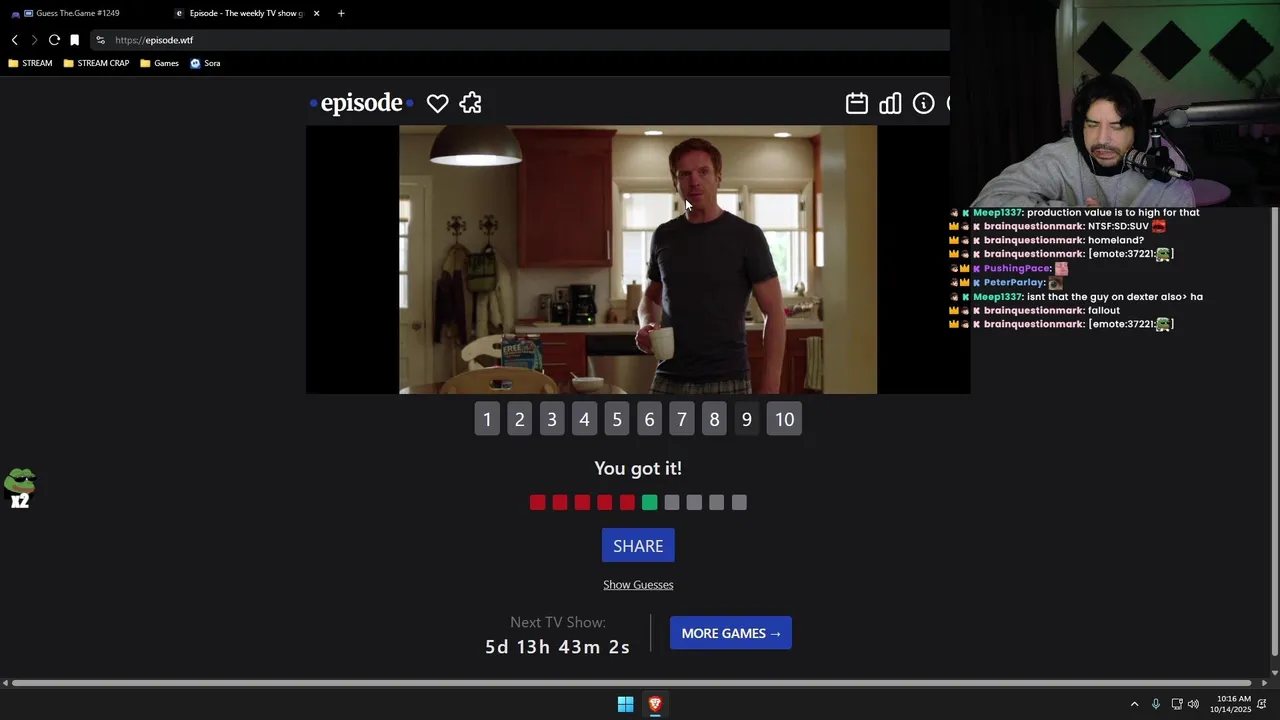Open the volume speaker tray icon

click(1193, 704)
